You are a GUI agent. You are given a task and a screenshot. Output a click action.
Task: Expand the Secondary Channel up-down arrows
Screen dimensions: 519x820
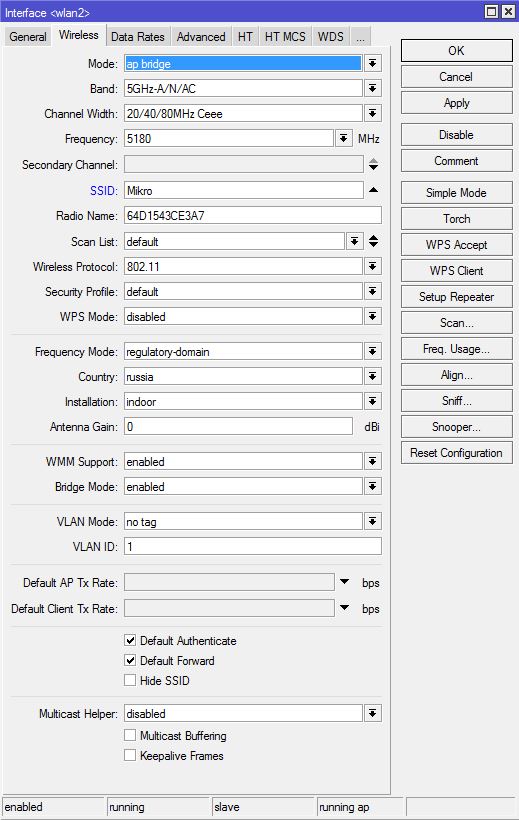[x=373, y=165]
